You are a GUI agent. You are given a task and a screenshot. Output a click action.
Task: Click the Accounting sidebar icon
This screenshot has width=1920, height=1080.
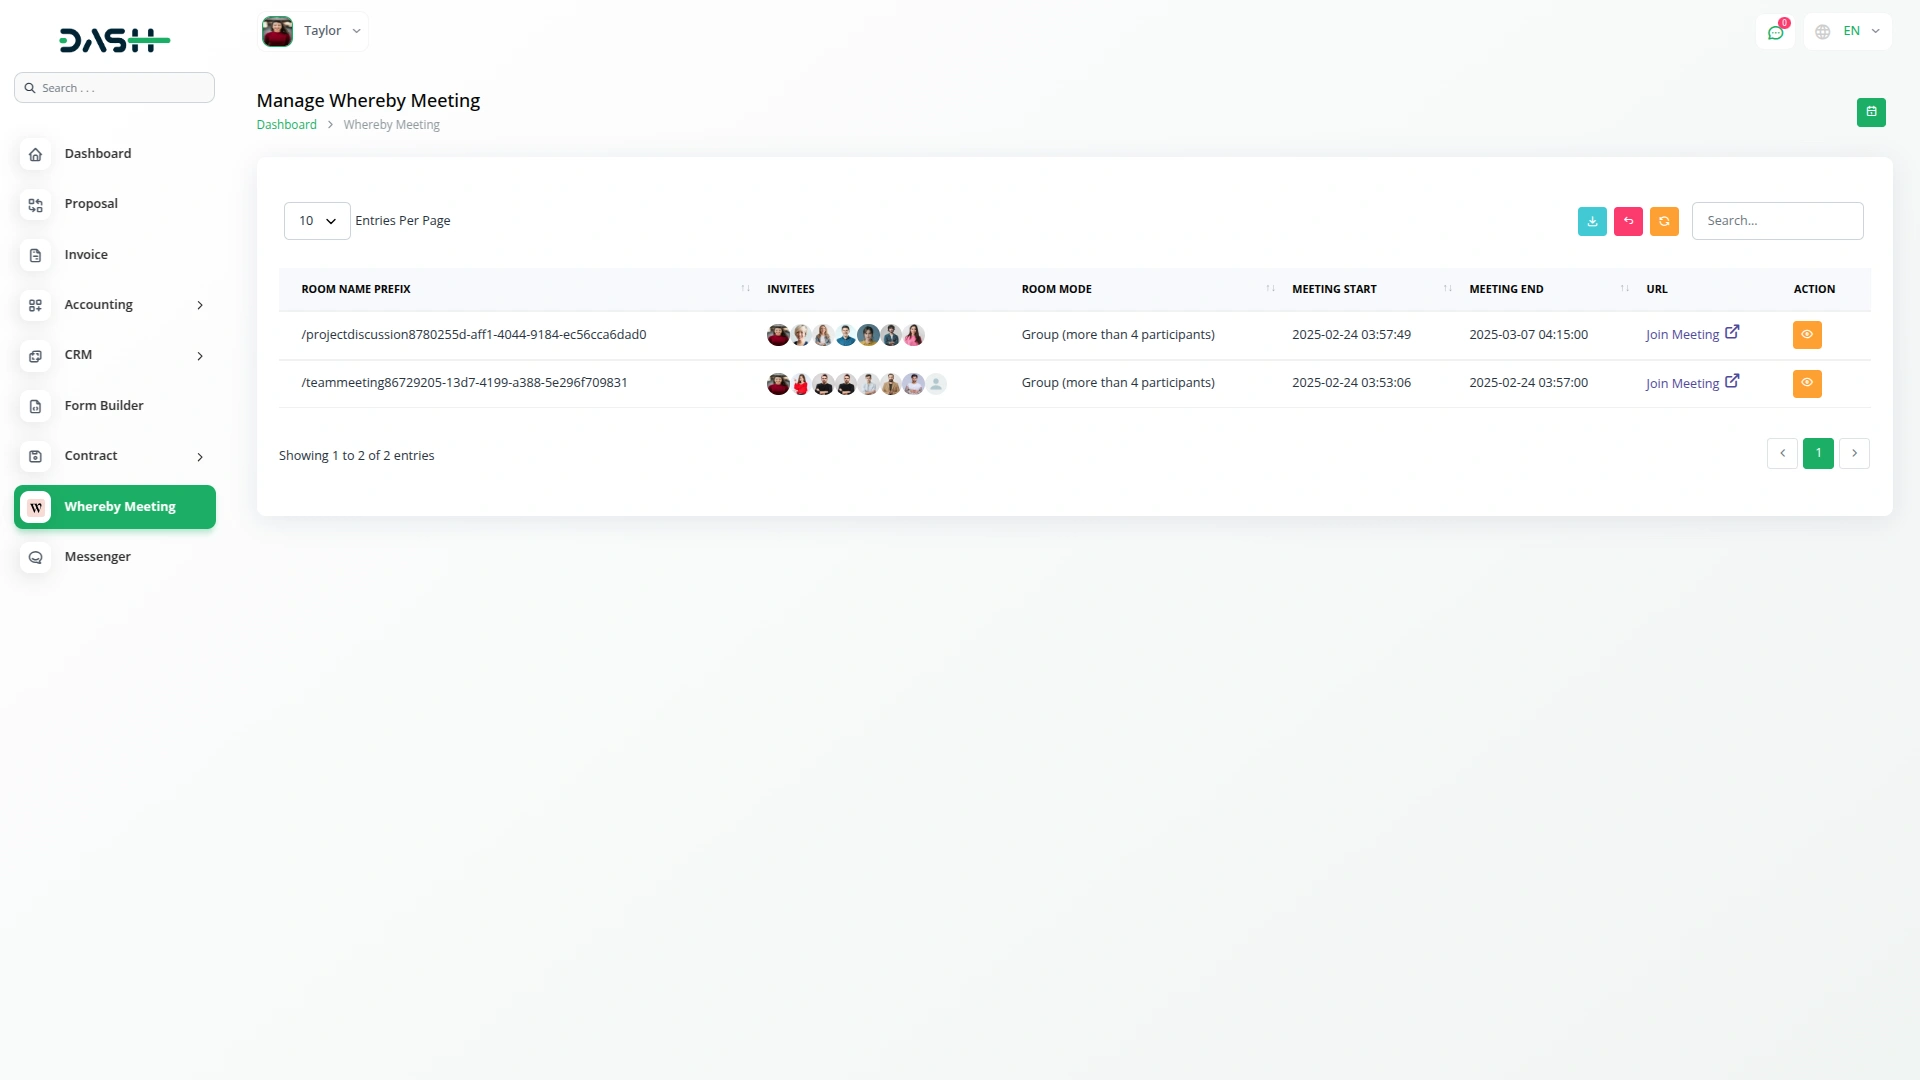pyautogui.click(x=35, y=305)
